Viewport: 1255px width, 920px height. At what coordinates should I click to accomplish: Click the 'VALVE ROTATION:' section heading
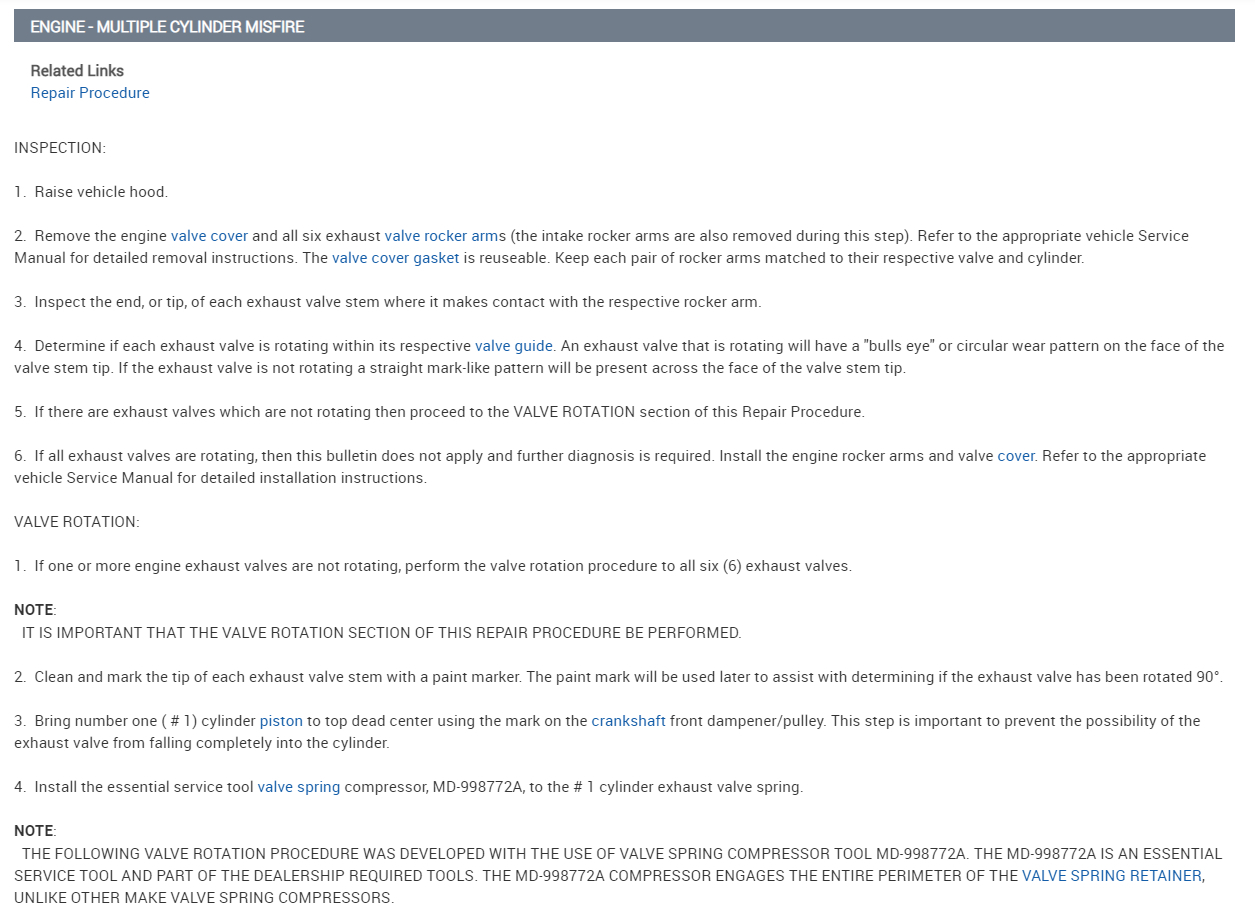pos(77,522)
